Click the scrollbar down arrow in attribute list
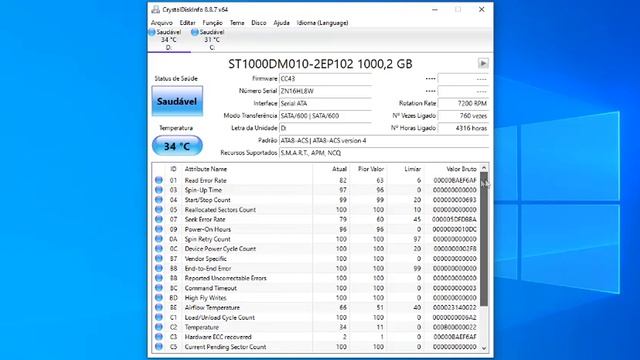 484,348
